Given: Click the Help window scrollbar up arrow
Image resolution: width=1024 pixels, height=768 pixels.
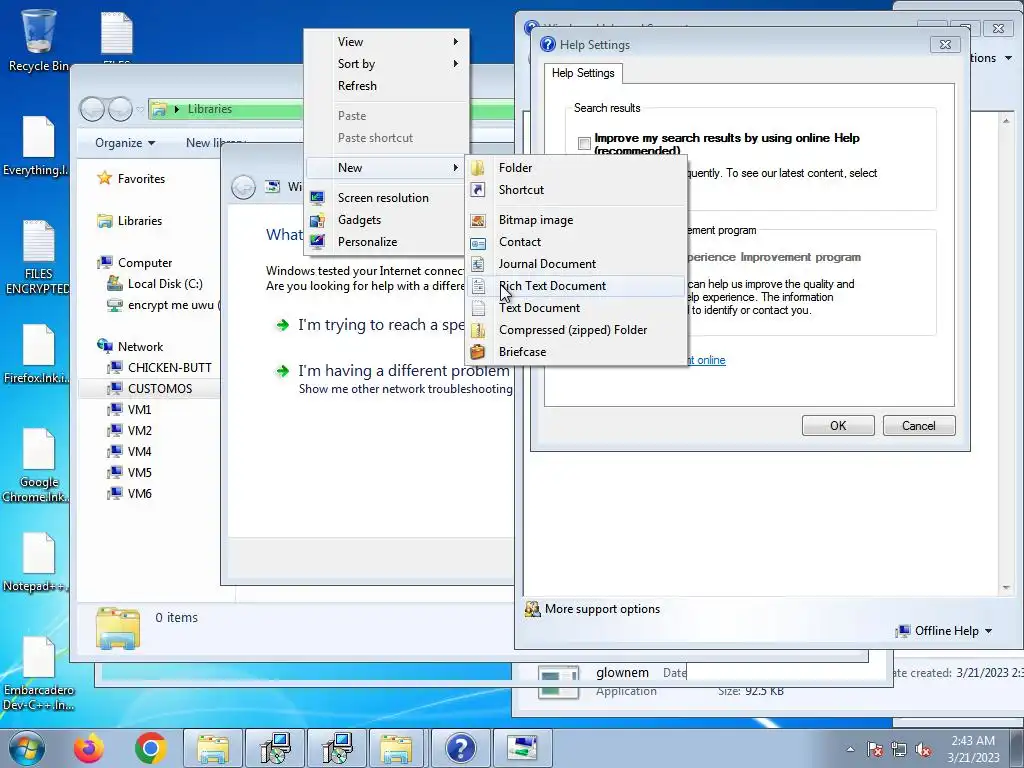Looking at the screenshot, I should click(1006, 121).
